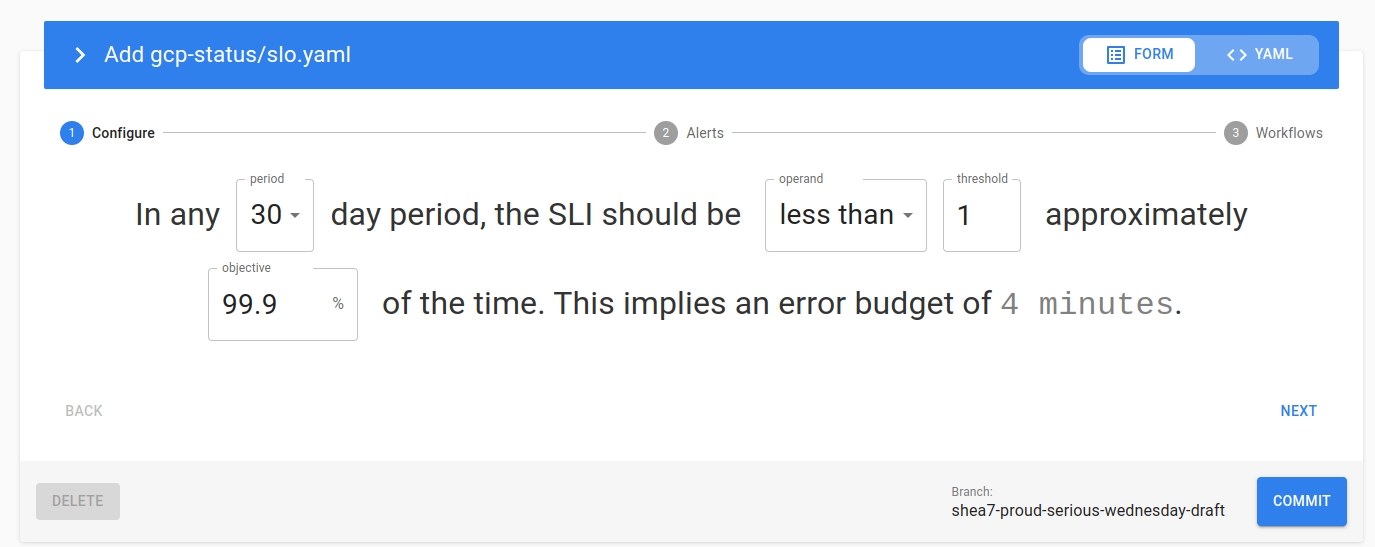The height and width of the screenshot is (547, 1375).
Task: Click the step 2 circle icon
Action: (665, 133)
